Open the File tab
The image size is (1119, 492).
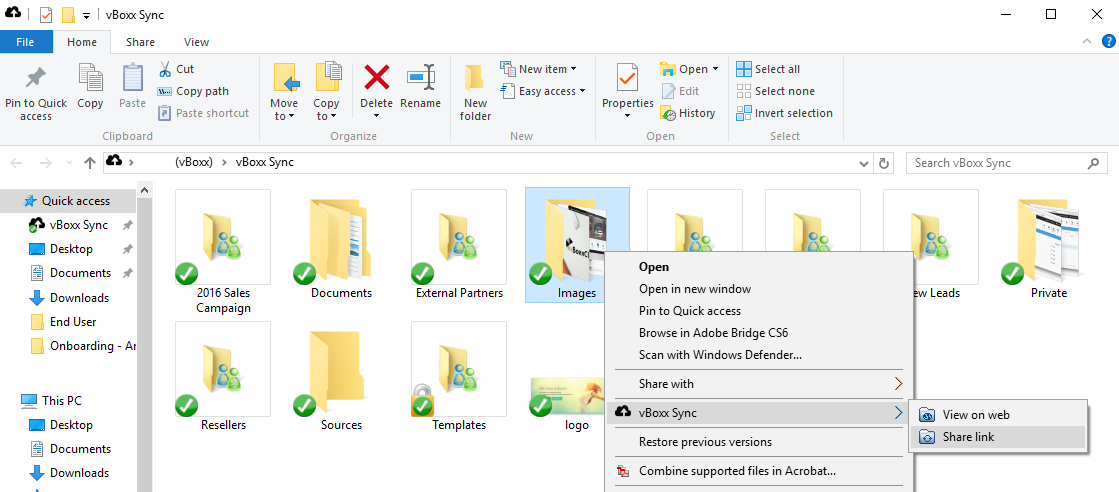25,42
